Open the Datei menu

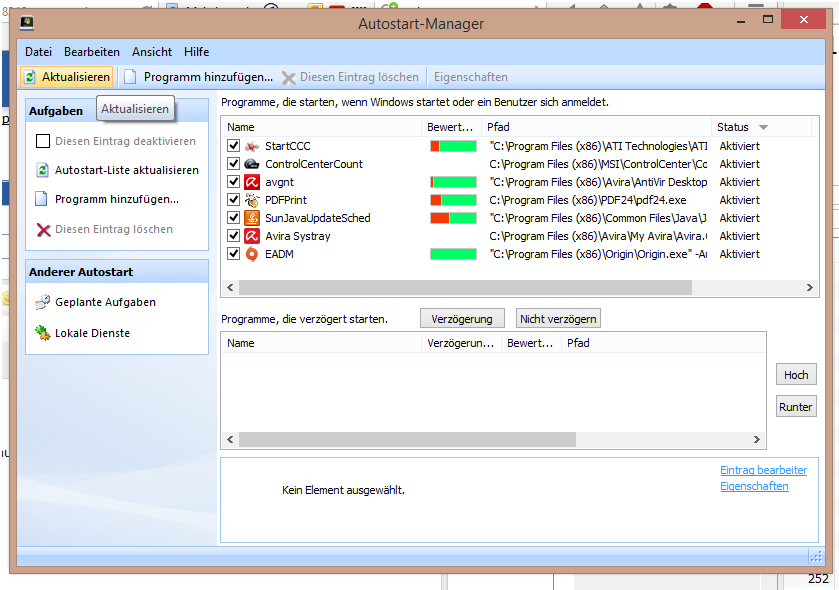39,52
